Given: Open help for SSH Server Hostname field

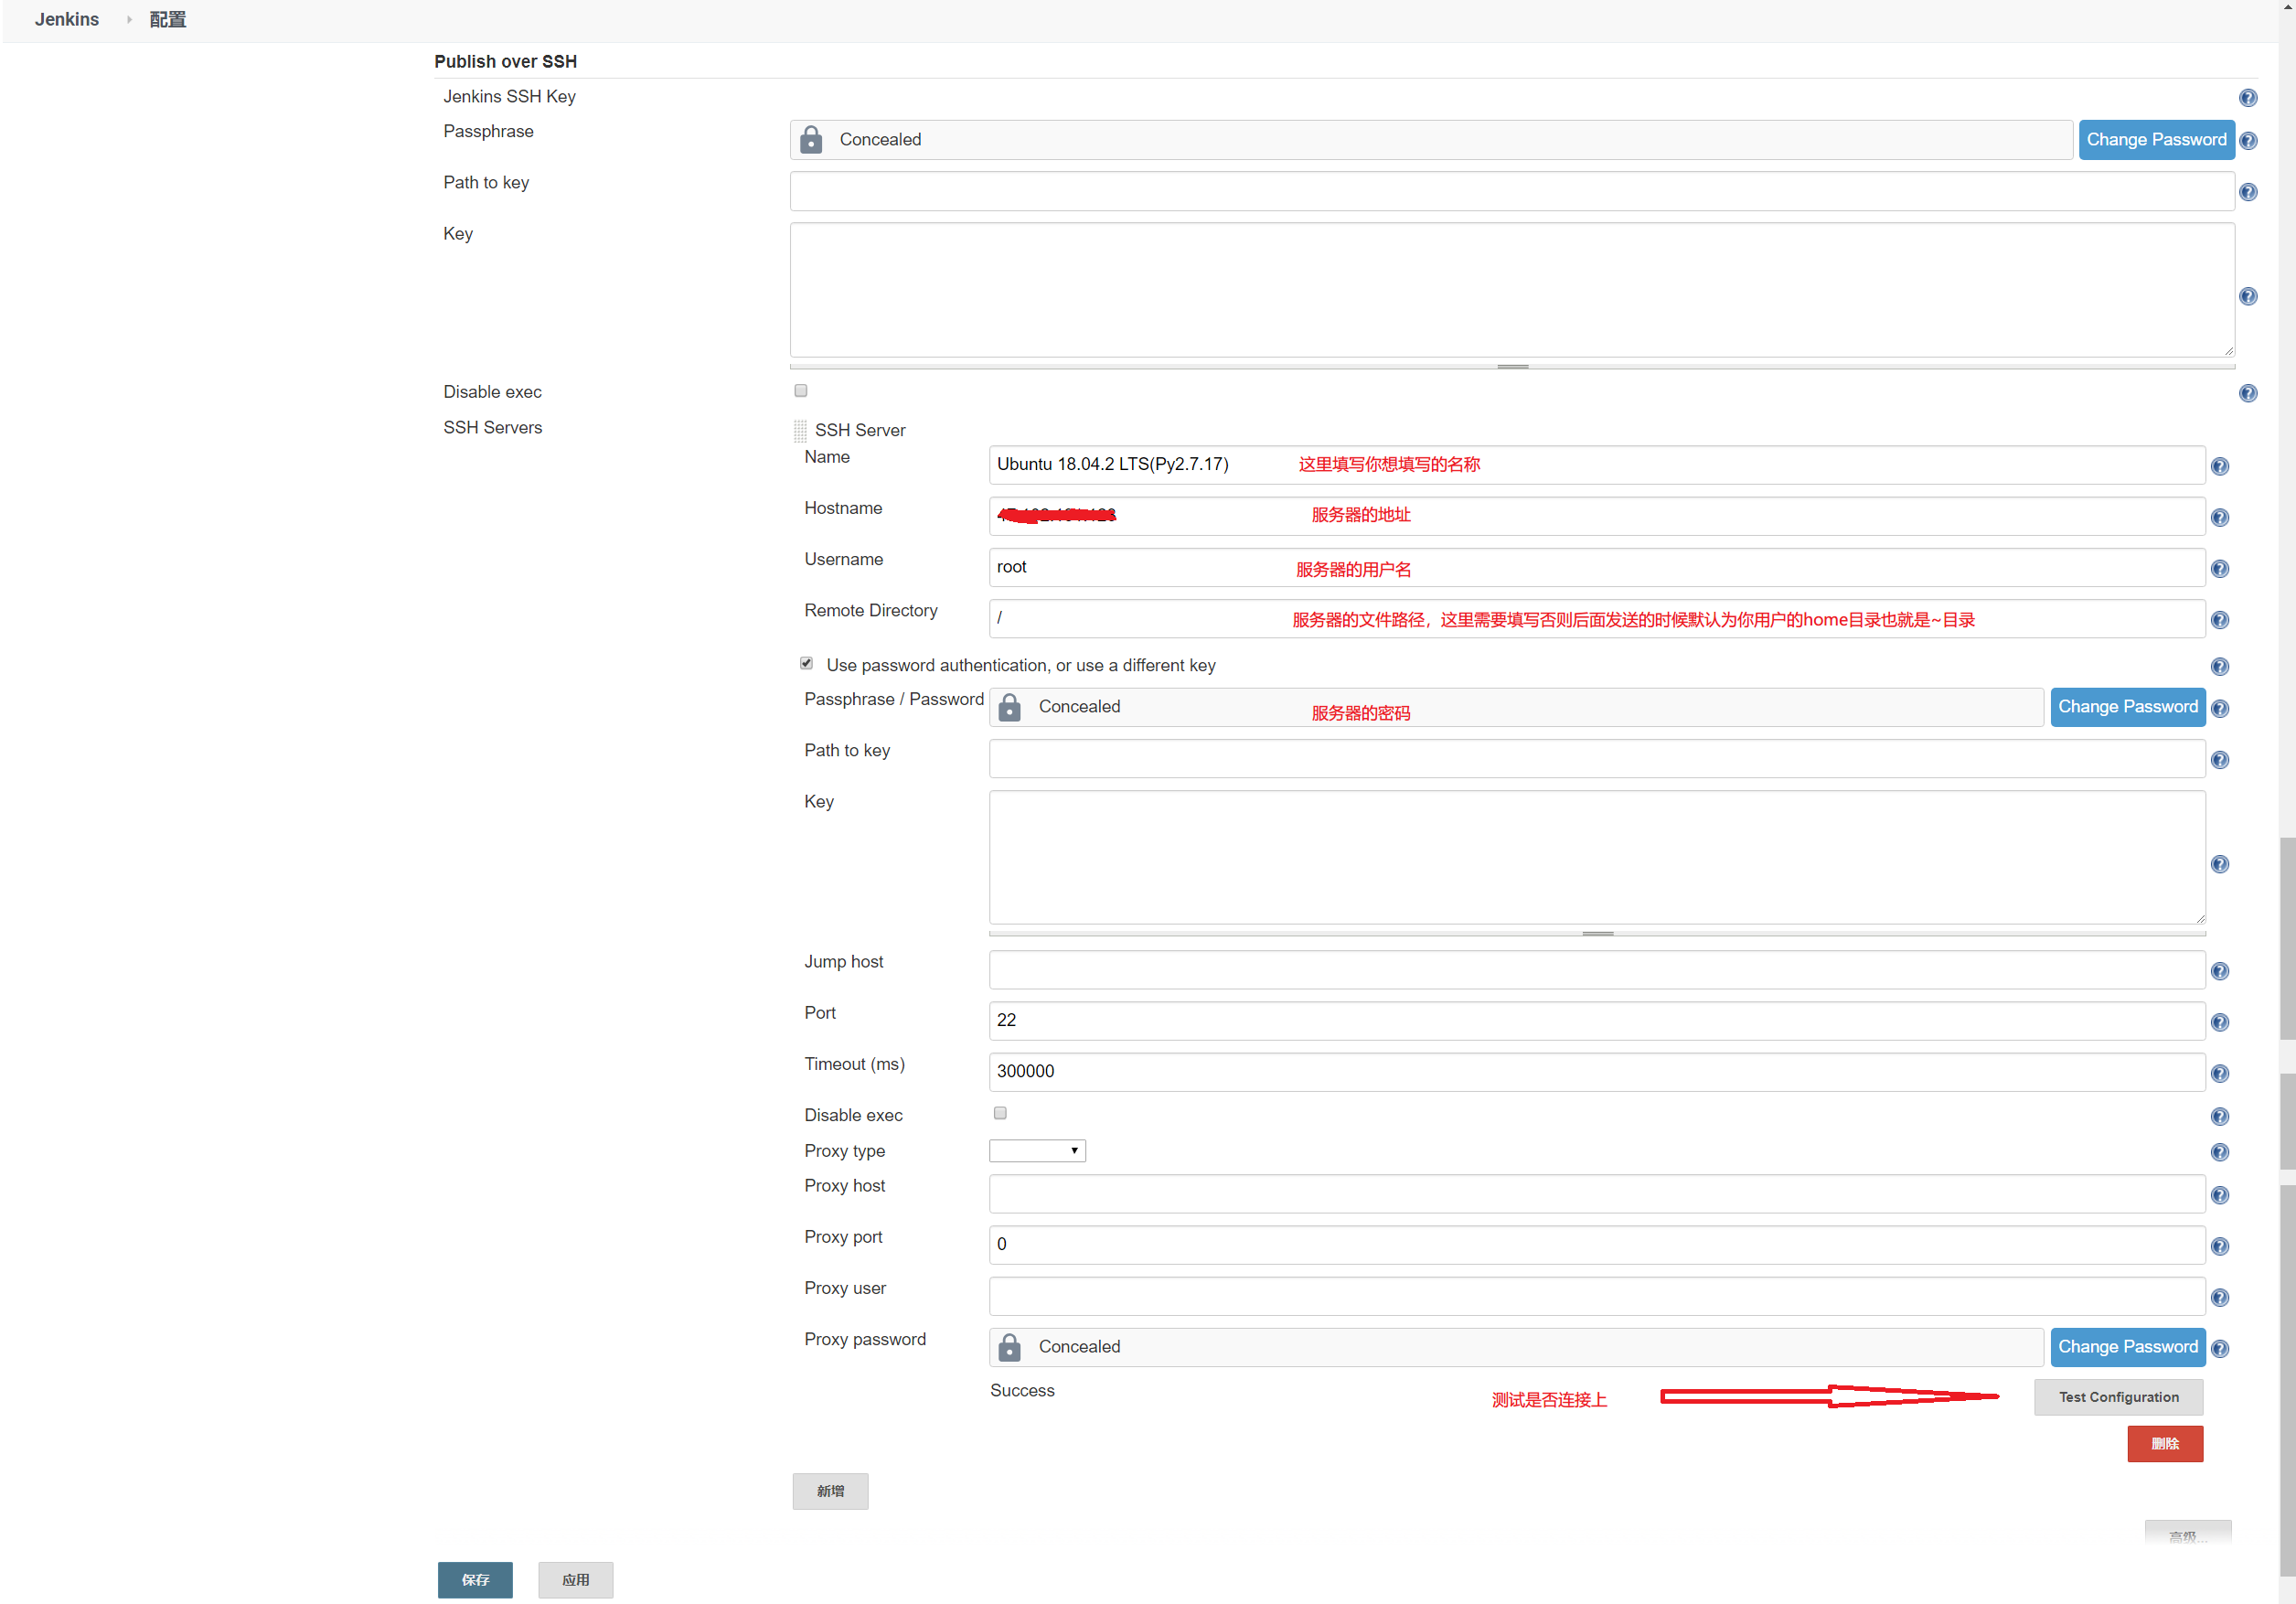Looking at the screenshot, I should coord(2219,517).
